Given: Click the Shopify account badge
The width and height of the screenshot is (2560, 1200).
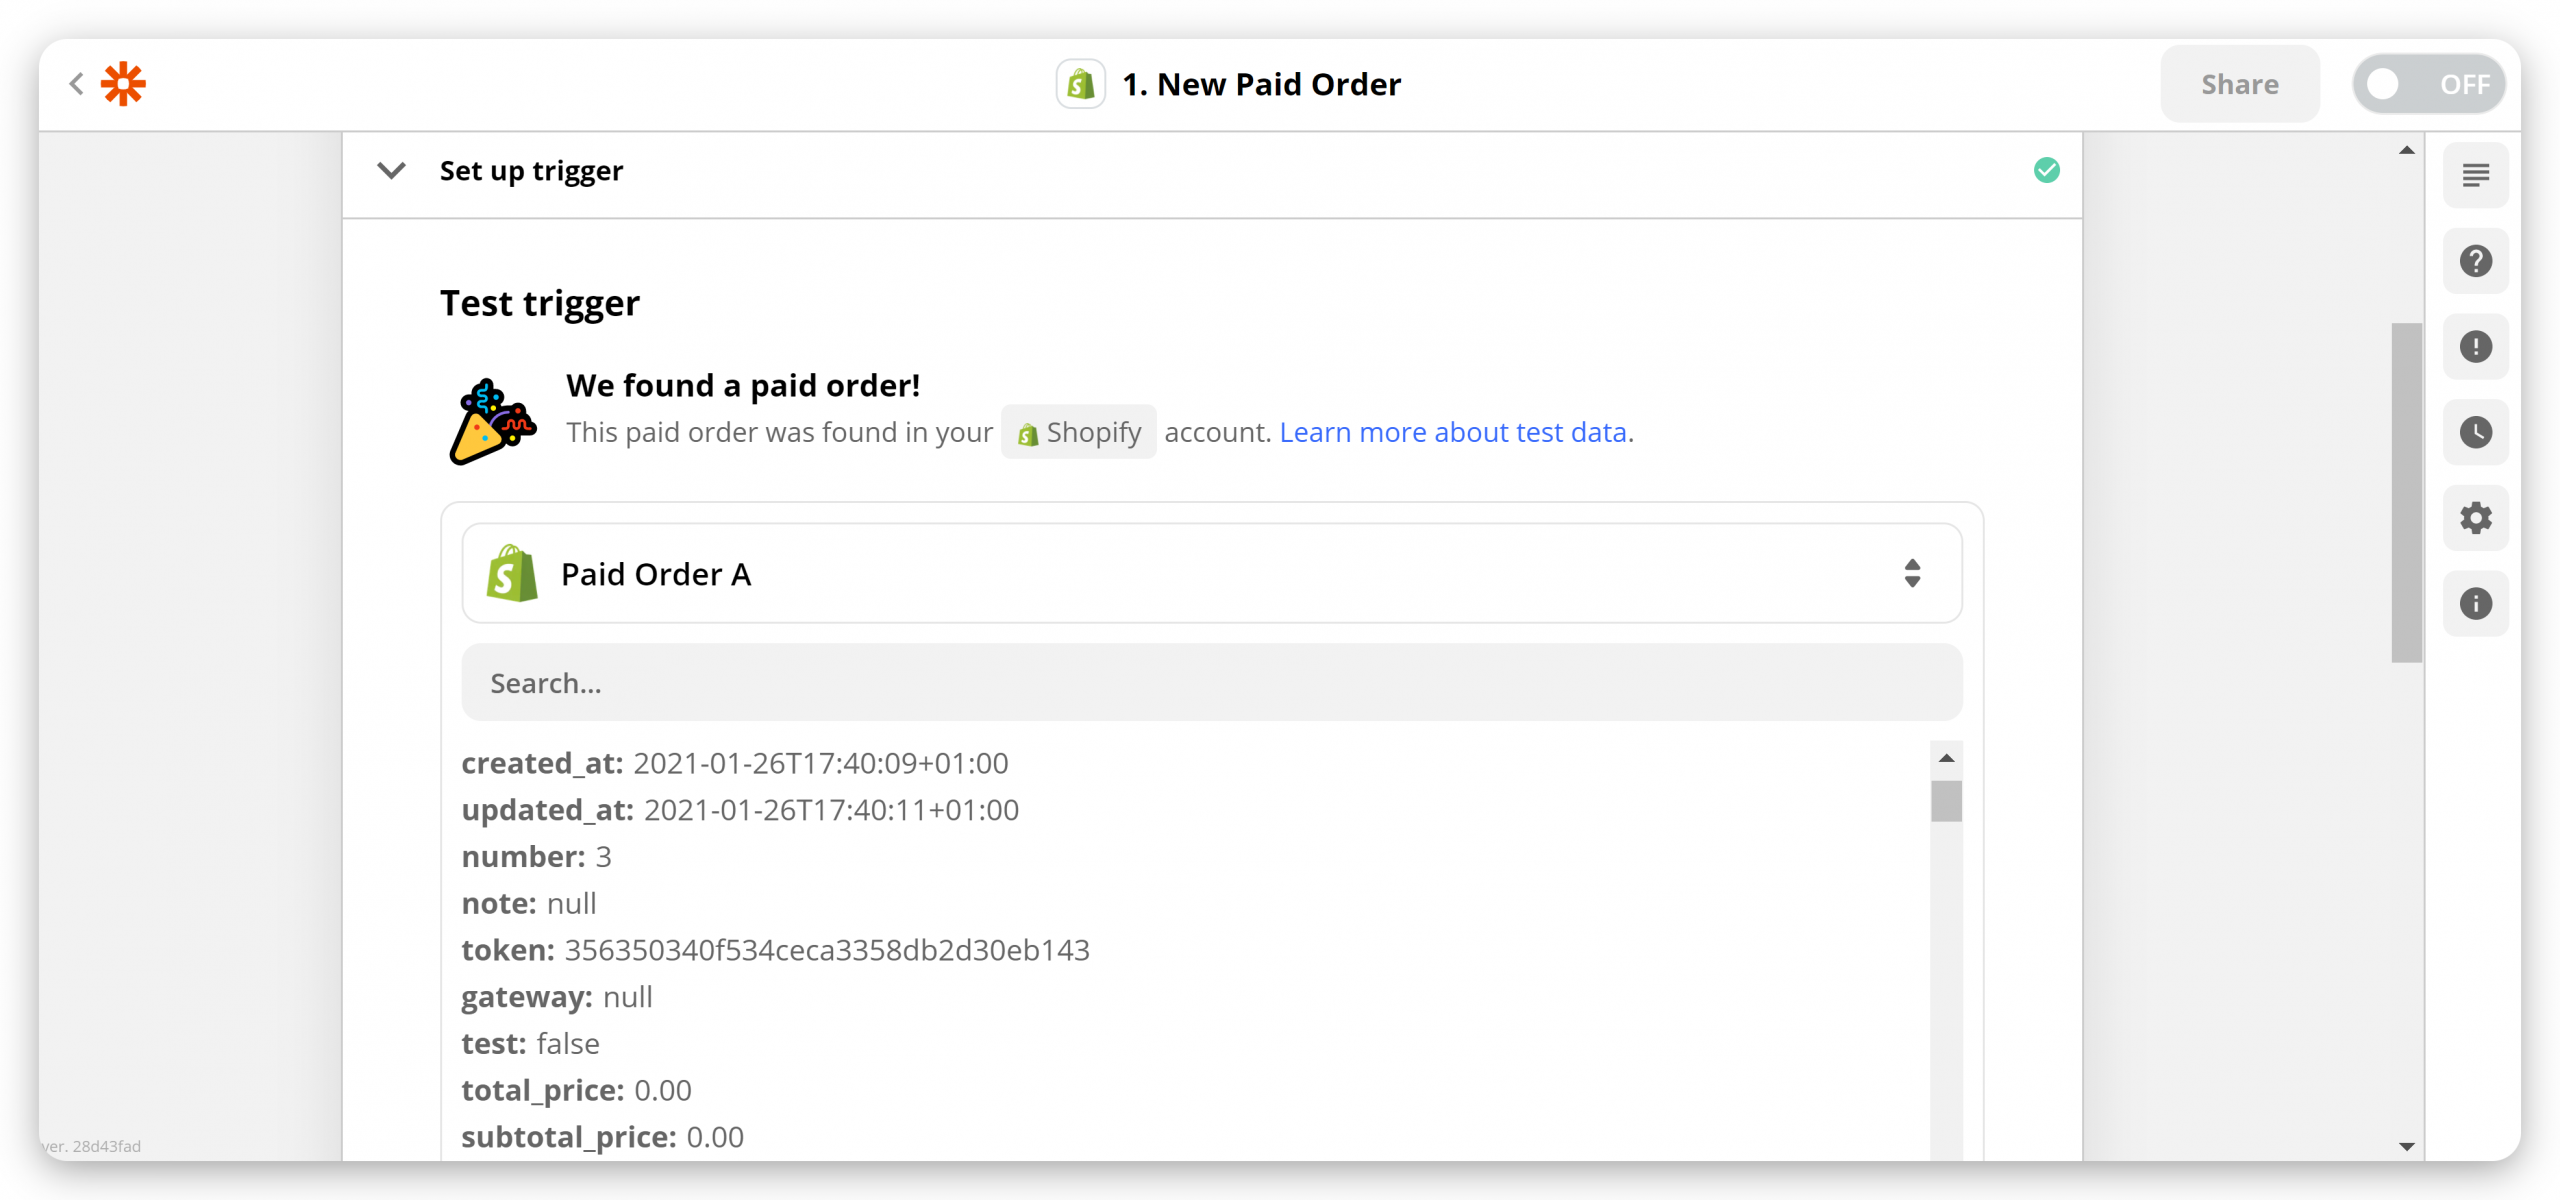Looking at the screenshot, I should 1079,432.
